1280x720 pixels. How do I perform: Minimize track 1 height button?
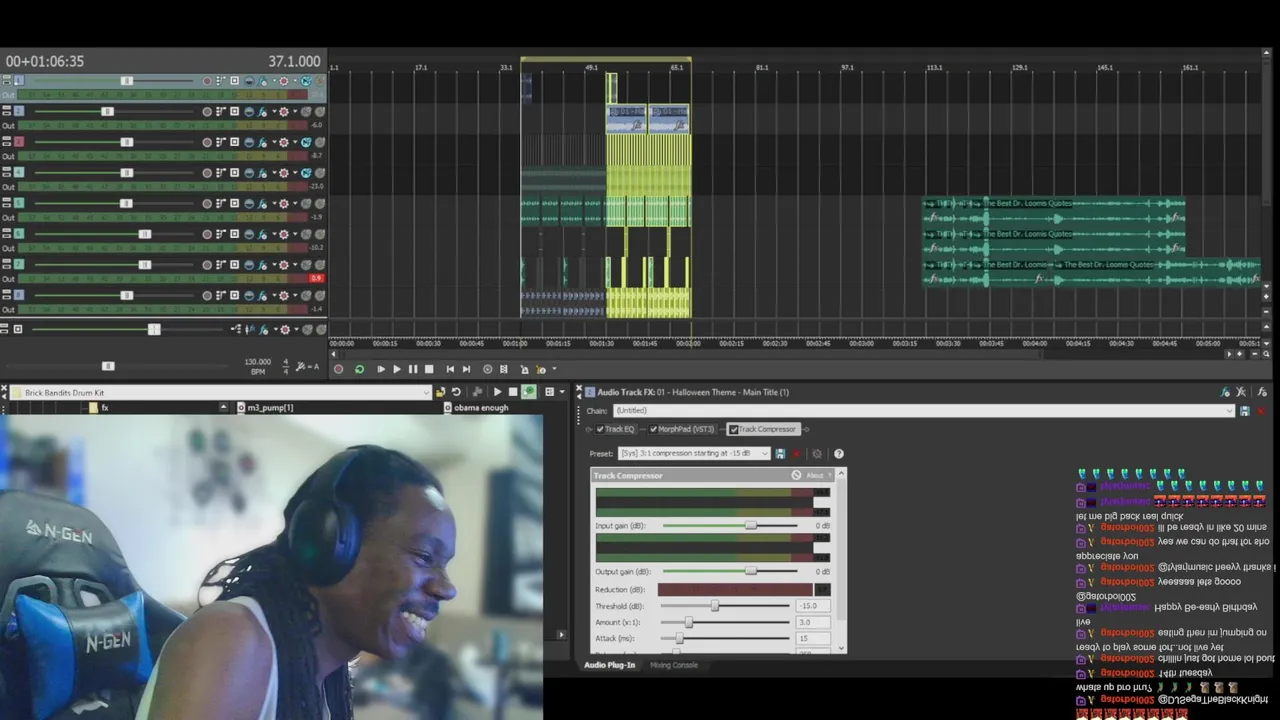tap(6, 78)
